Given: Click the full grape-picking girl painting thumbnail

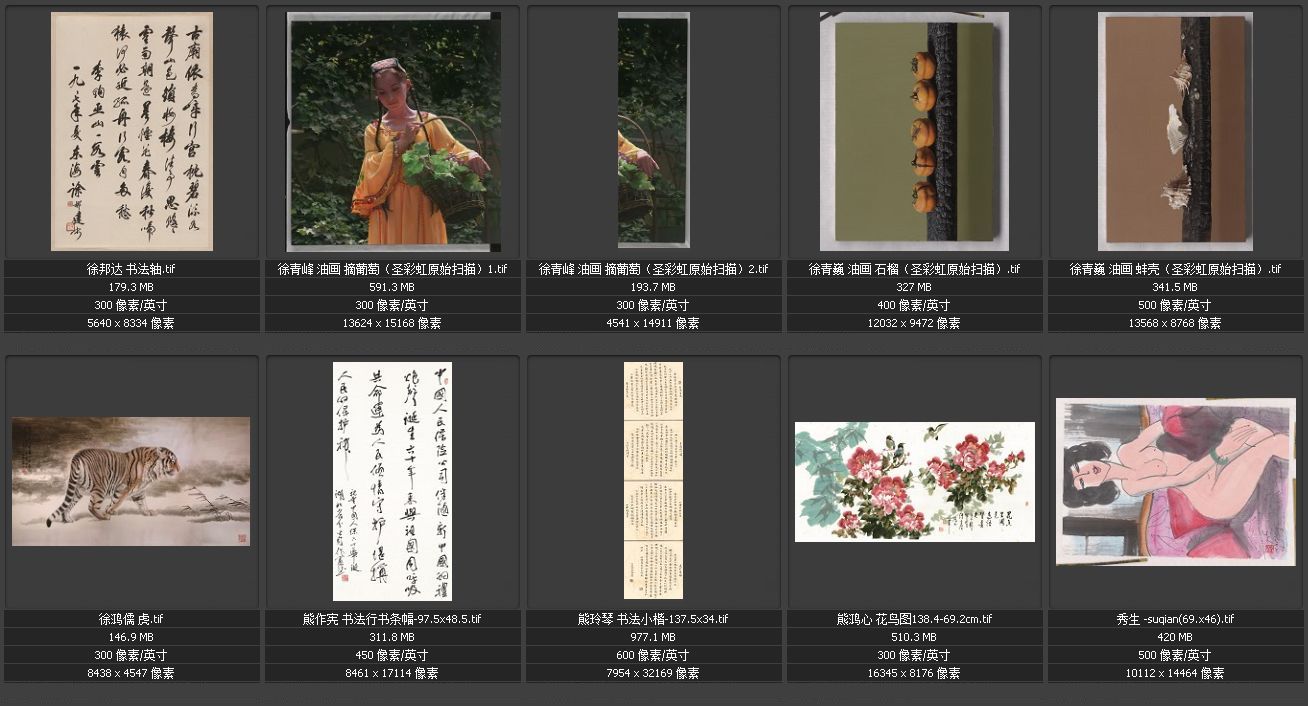Looking at the screenshot, I should (392, 131).
